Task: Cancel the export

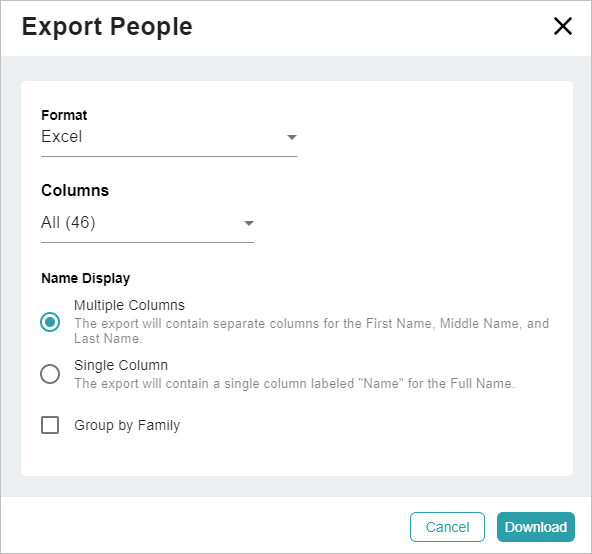Action: click(447, 527)
